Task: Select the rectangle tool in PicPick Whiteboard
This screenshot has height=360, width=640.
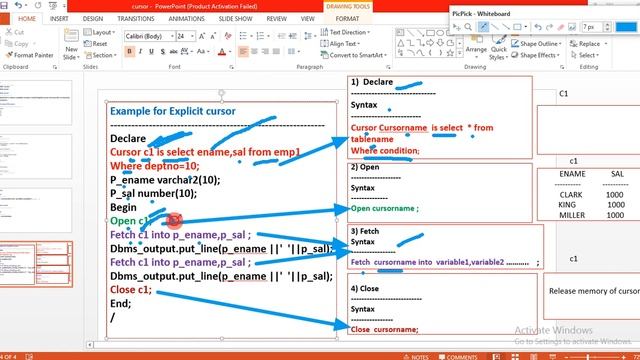Action: [x=517, y=27]
